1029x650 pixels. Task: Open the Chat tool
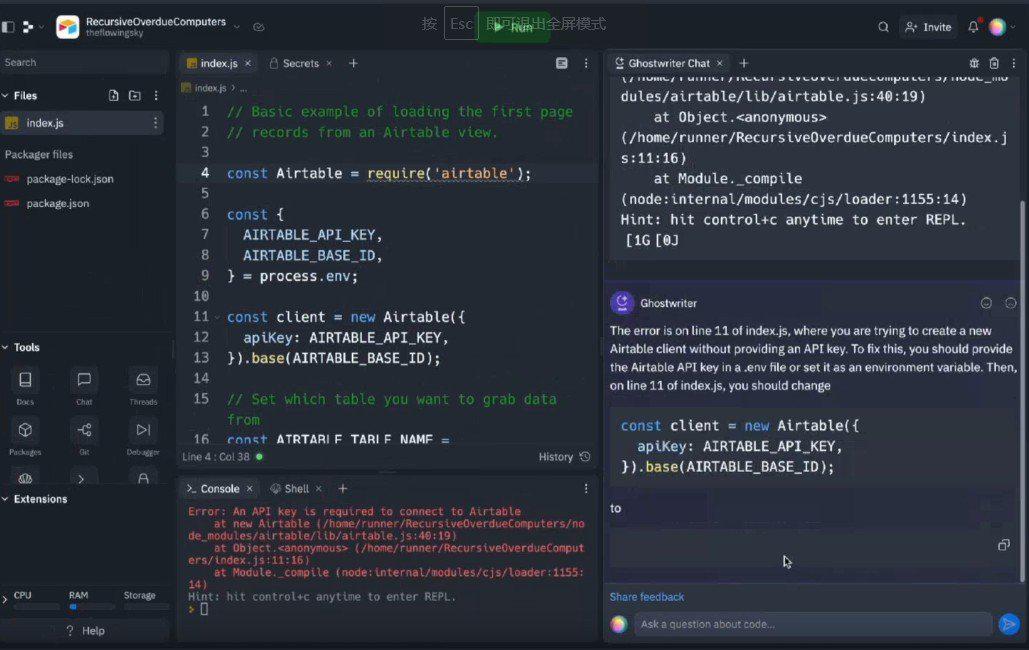point(84,387)
